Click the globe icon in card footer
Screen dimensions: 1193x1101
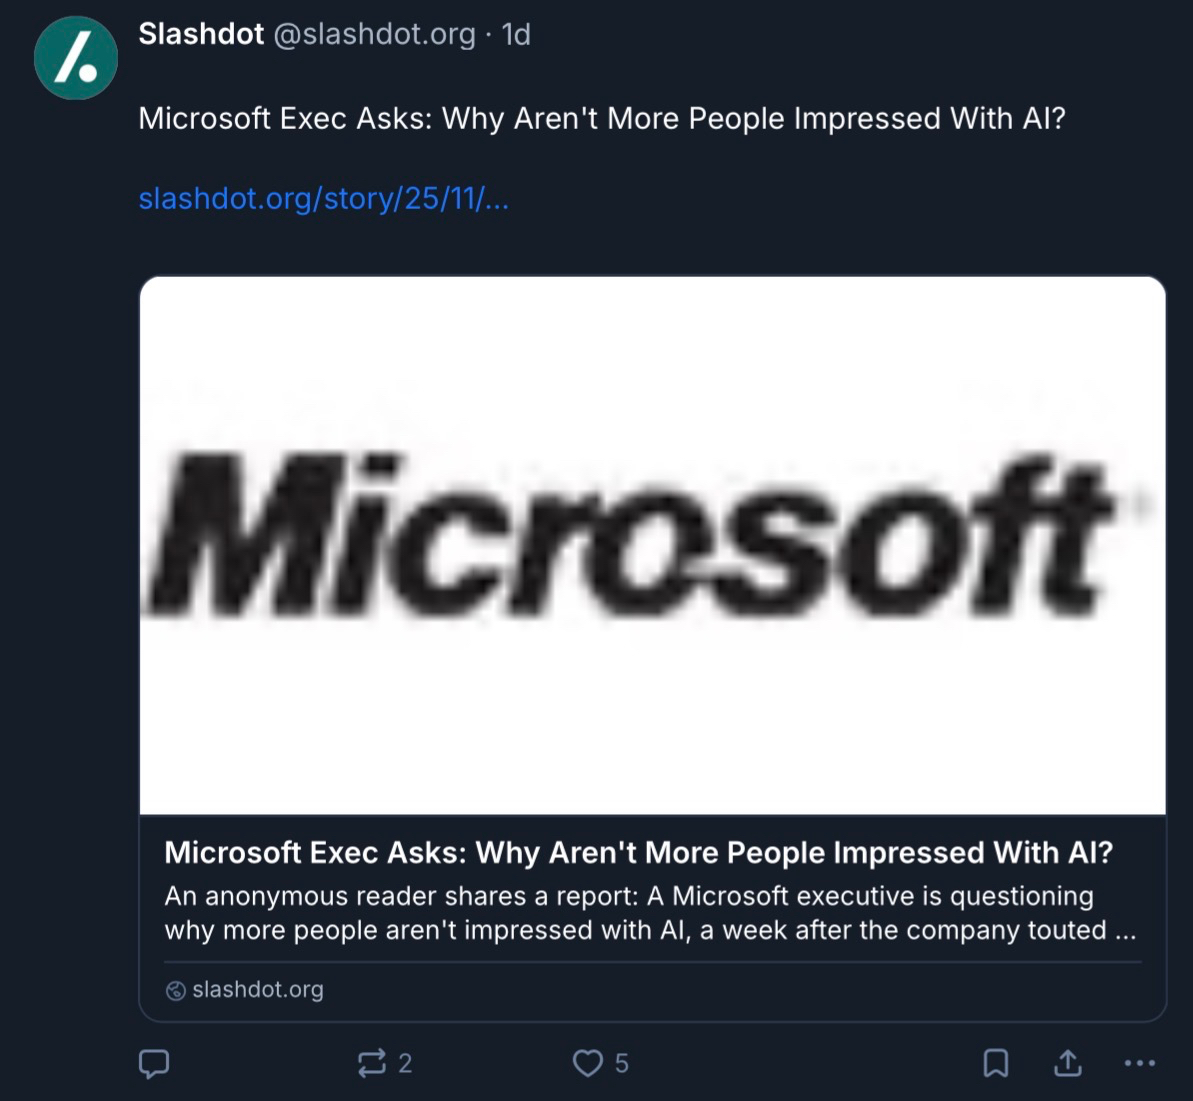(x=176, y=990)
